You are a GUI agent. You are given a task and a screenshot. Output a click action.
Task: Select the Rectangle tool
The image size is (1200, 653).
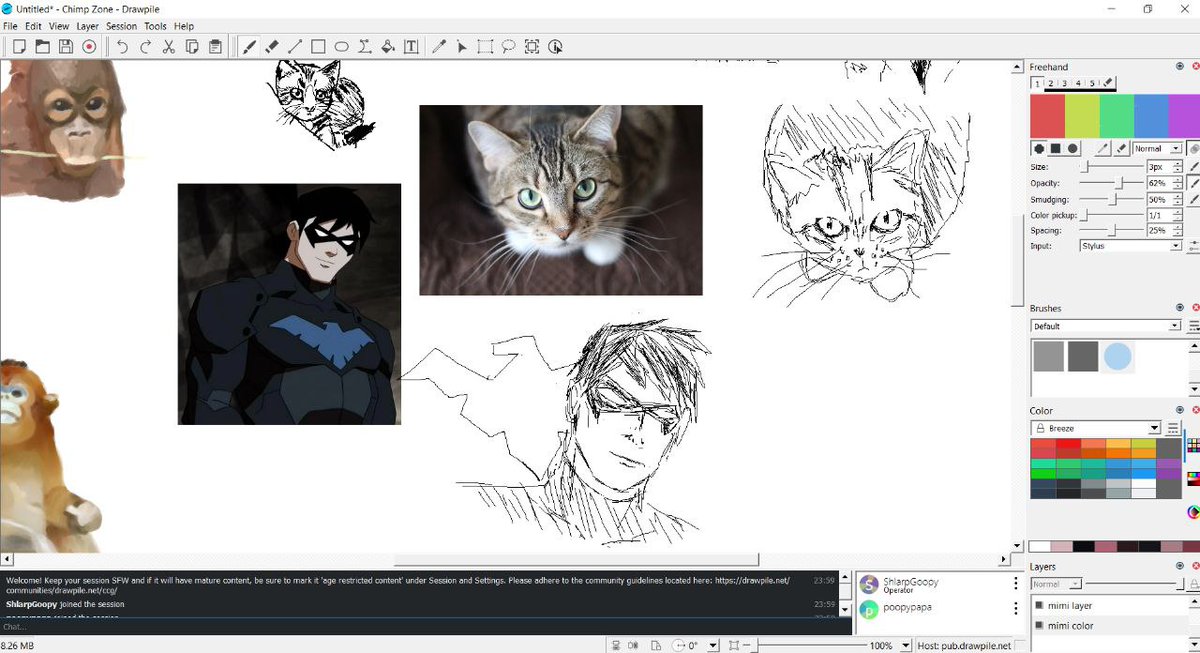(x=318, y=46)
